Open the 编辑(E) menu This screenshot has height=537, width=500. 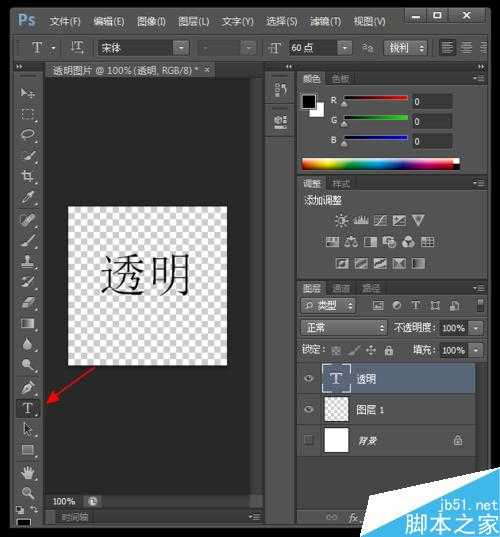[109, 22]
